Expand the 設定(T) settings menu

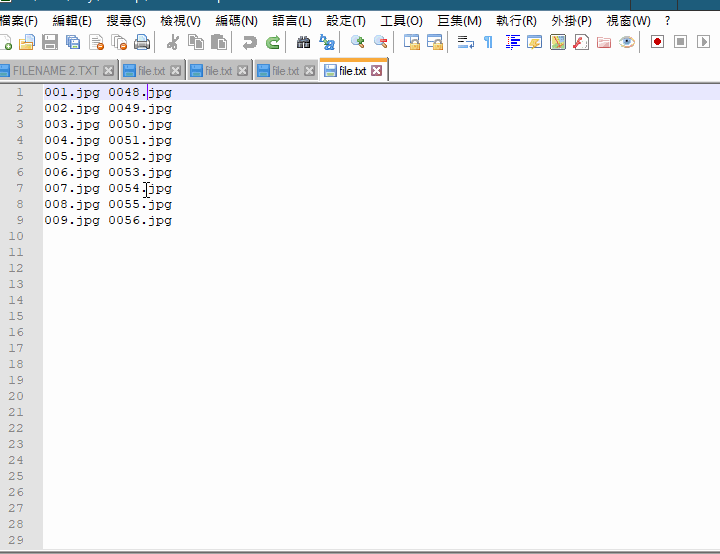coord(346,21)
